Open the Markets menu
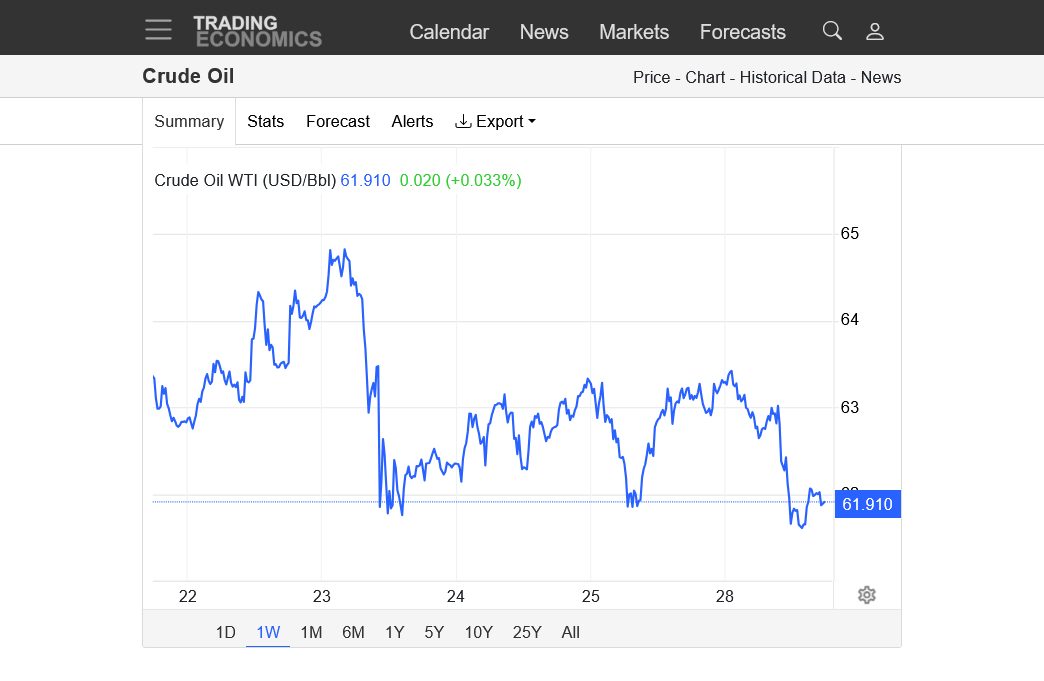Screen dimensions: 1044x681 tap(634, 32)
